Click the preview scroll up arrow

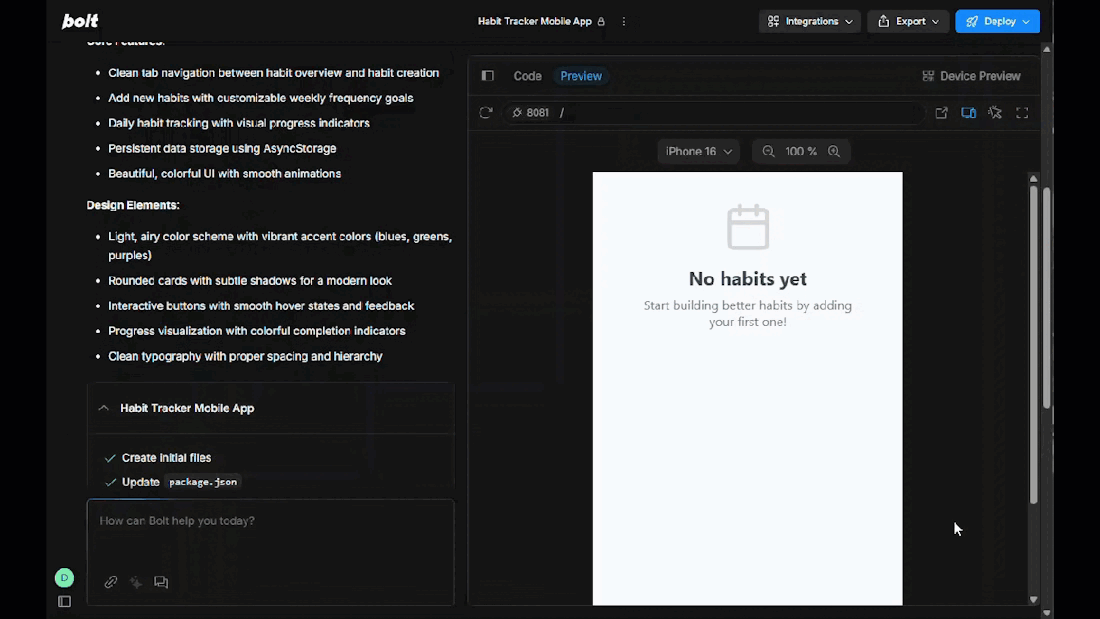1033,178
